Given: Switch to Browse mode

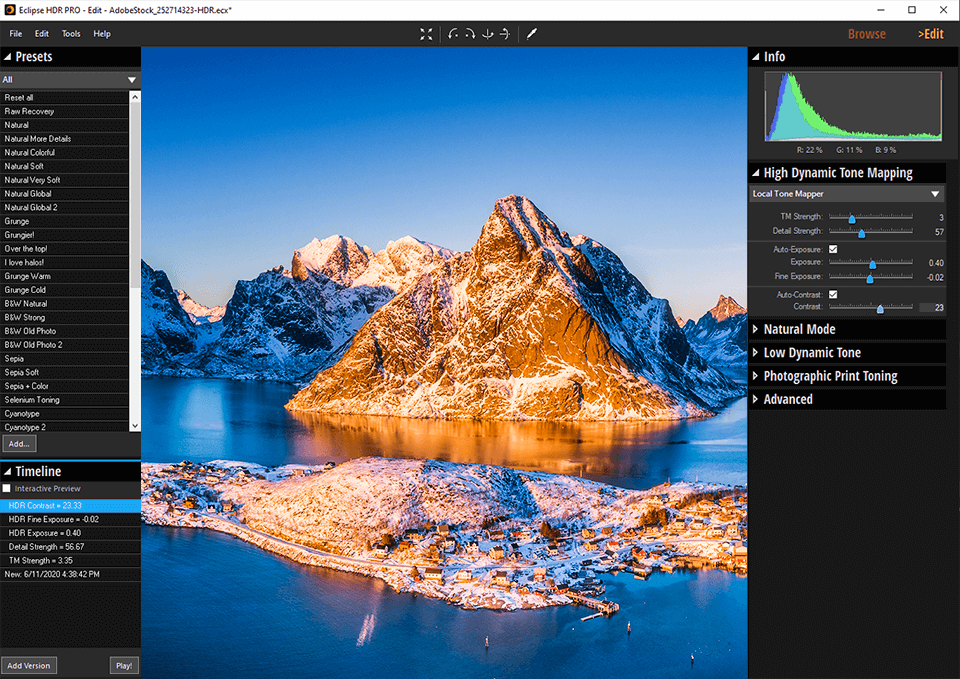Looking at the screenshot, I should pos(866,33).
